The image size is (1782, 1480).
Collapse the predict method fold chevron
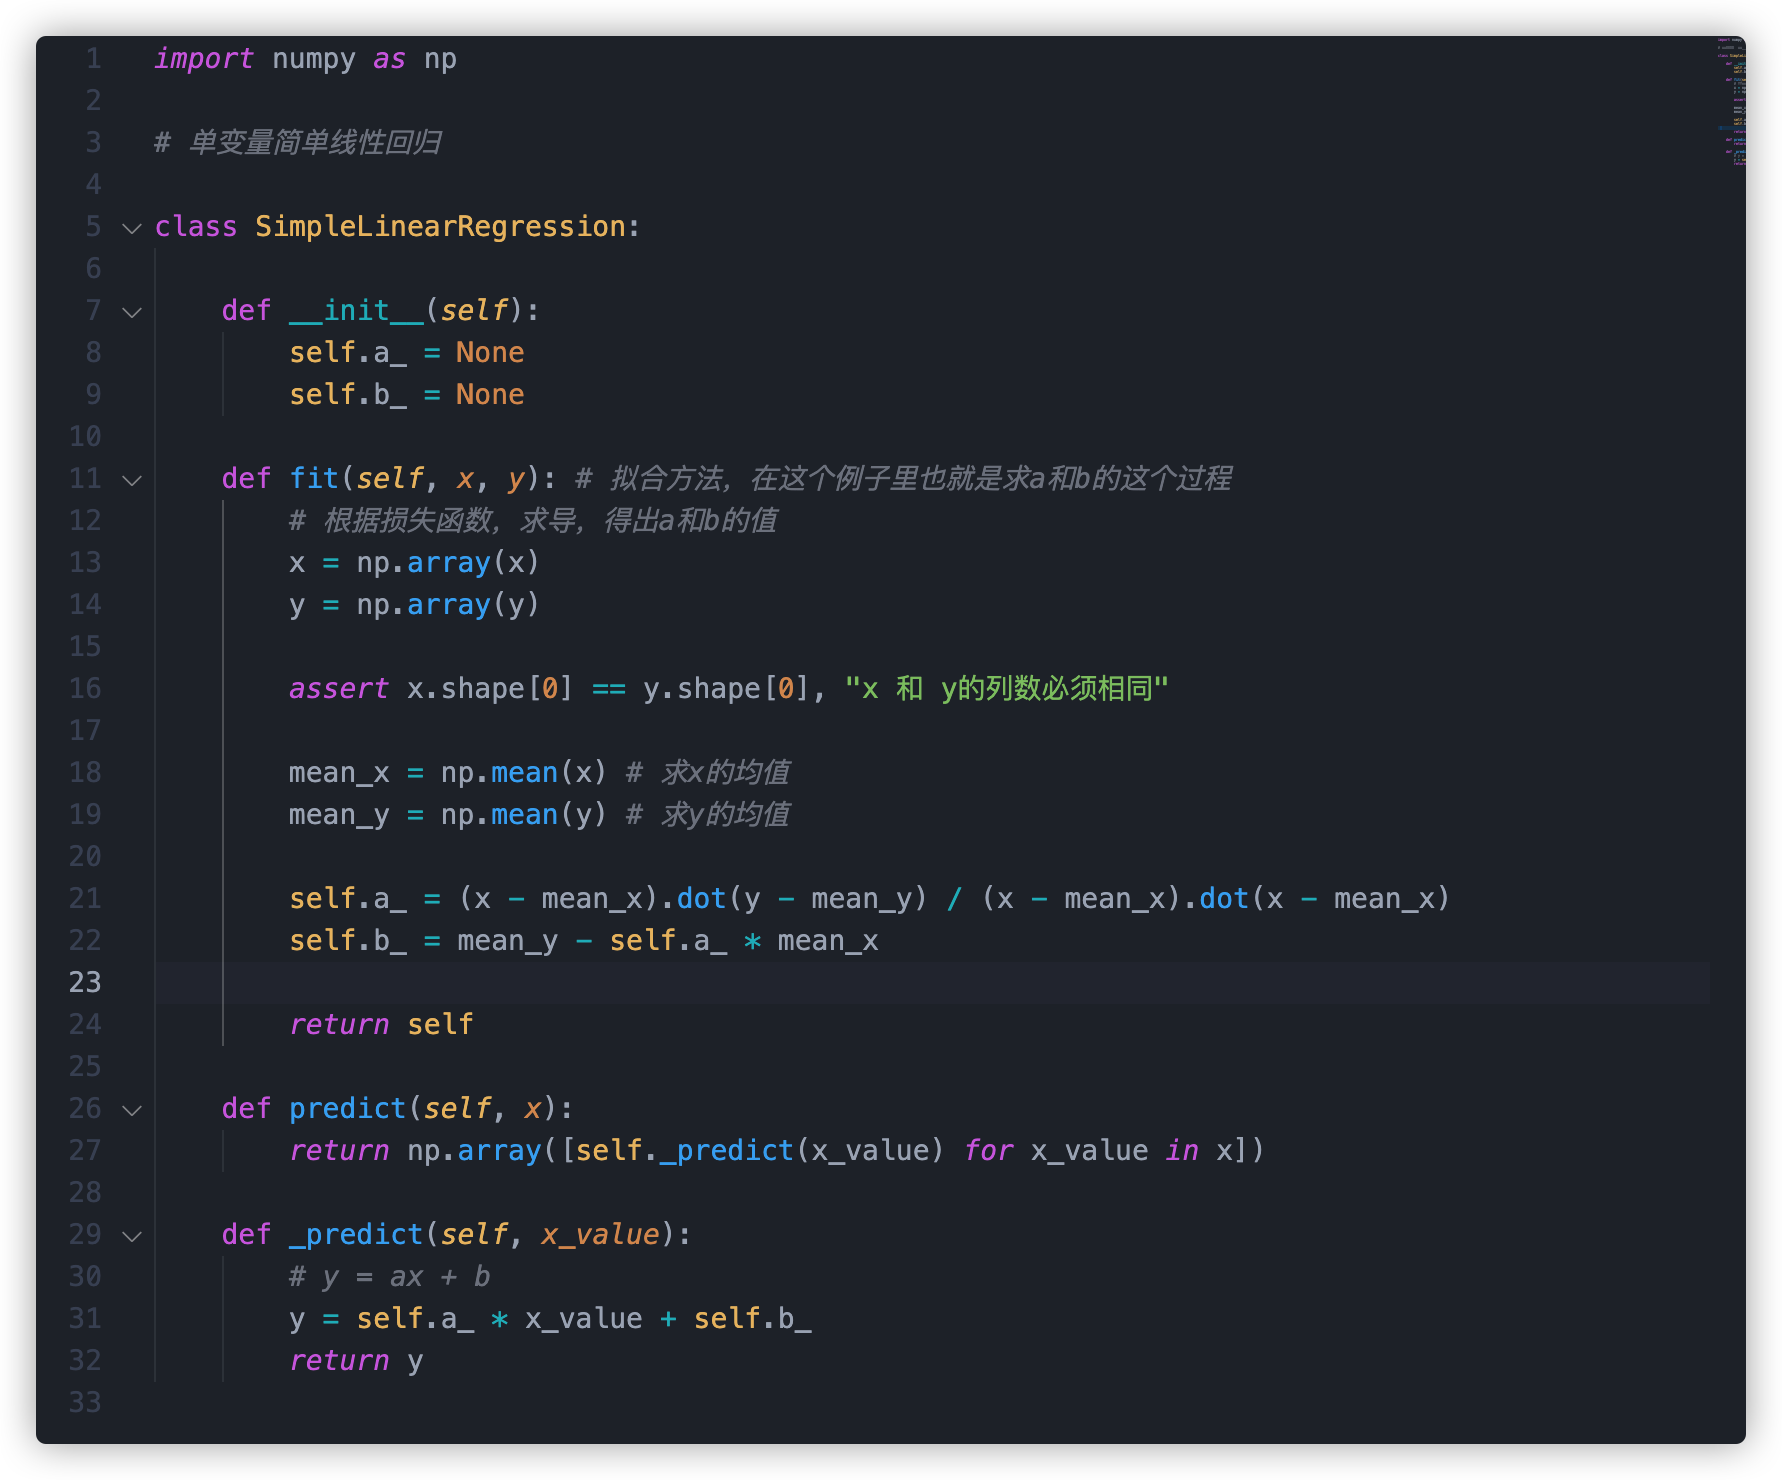point(132,1110)
